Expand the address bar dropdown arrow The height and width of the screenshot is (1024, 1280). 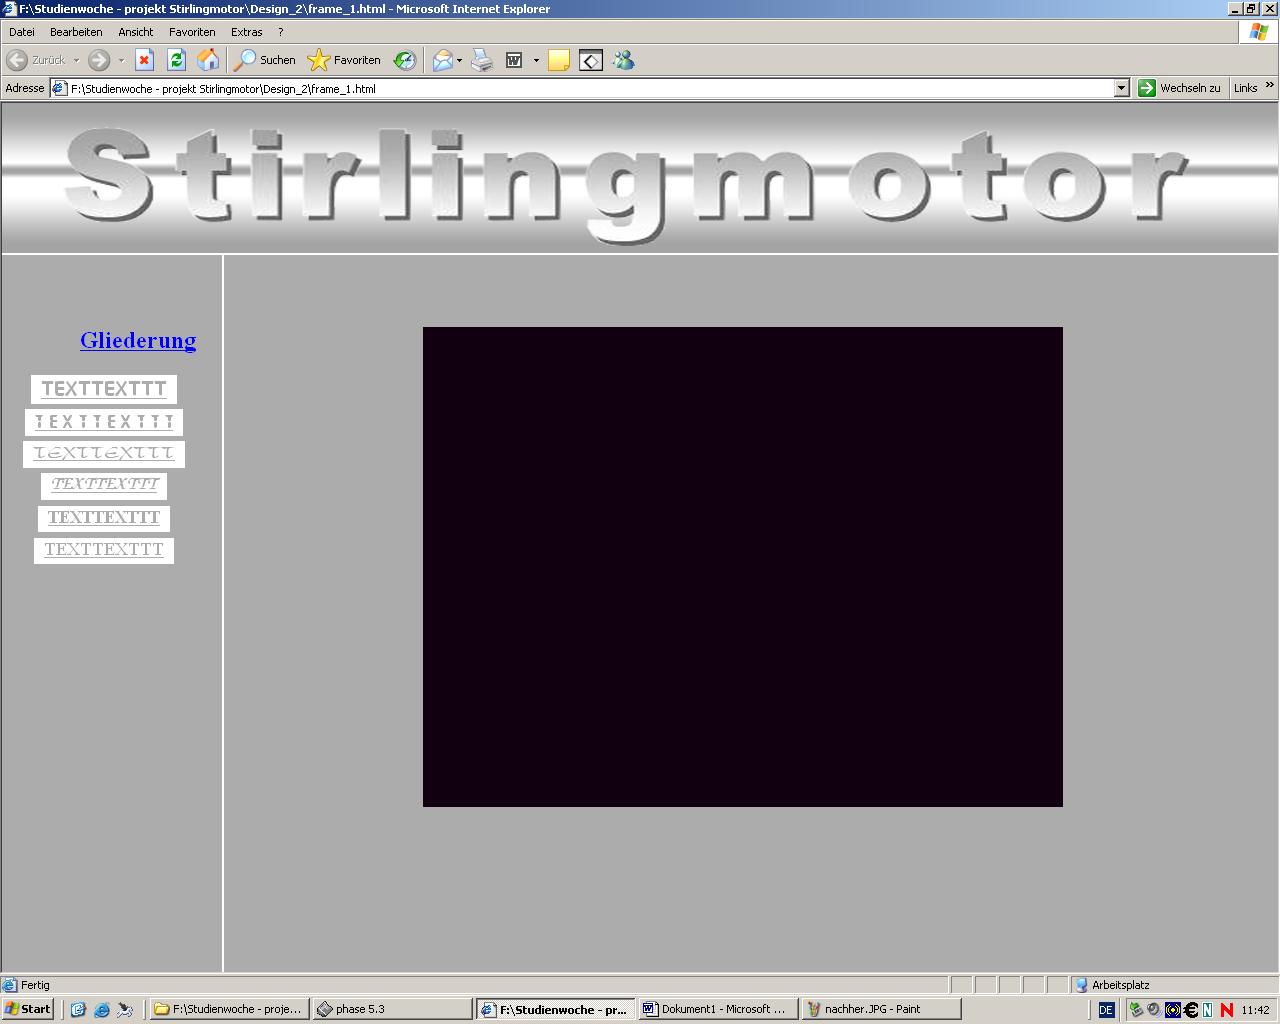coord(1121,88)
